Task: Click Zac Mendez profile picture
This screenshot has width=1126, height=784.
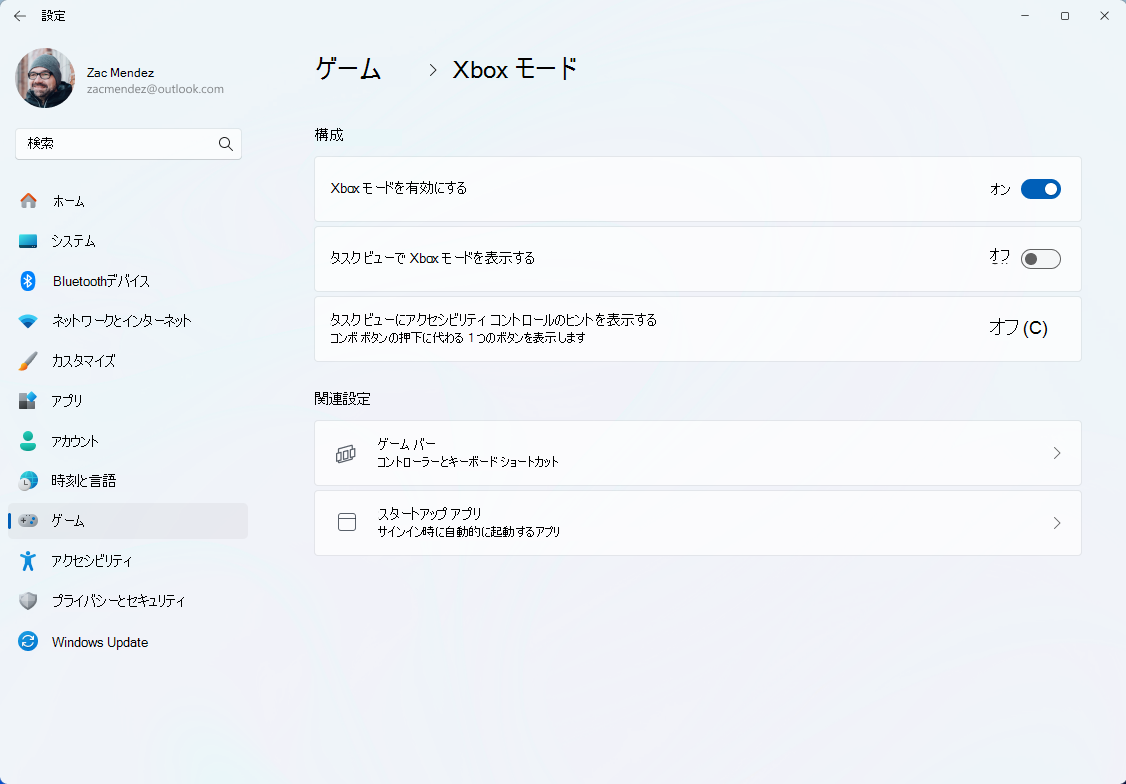Action: click(45, 78)
